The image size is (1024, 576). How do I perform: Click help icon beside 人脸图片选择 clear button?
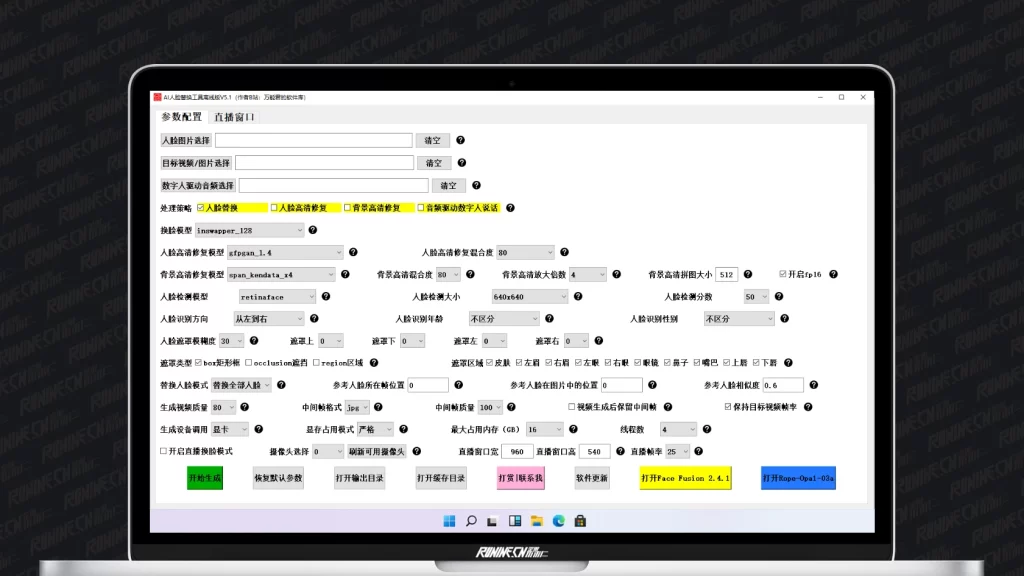point(461,141)
